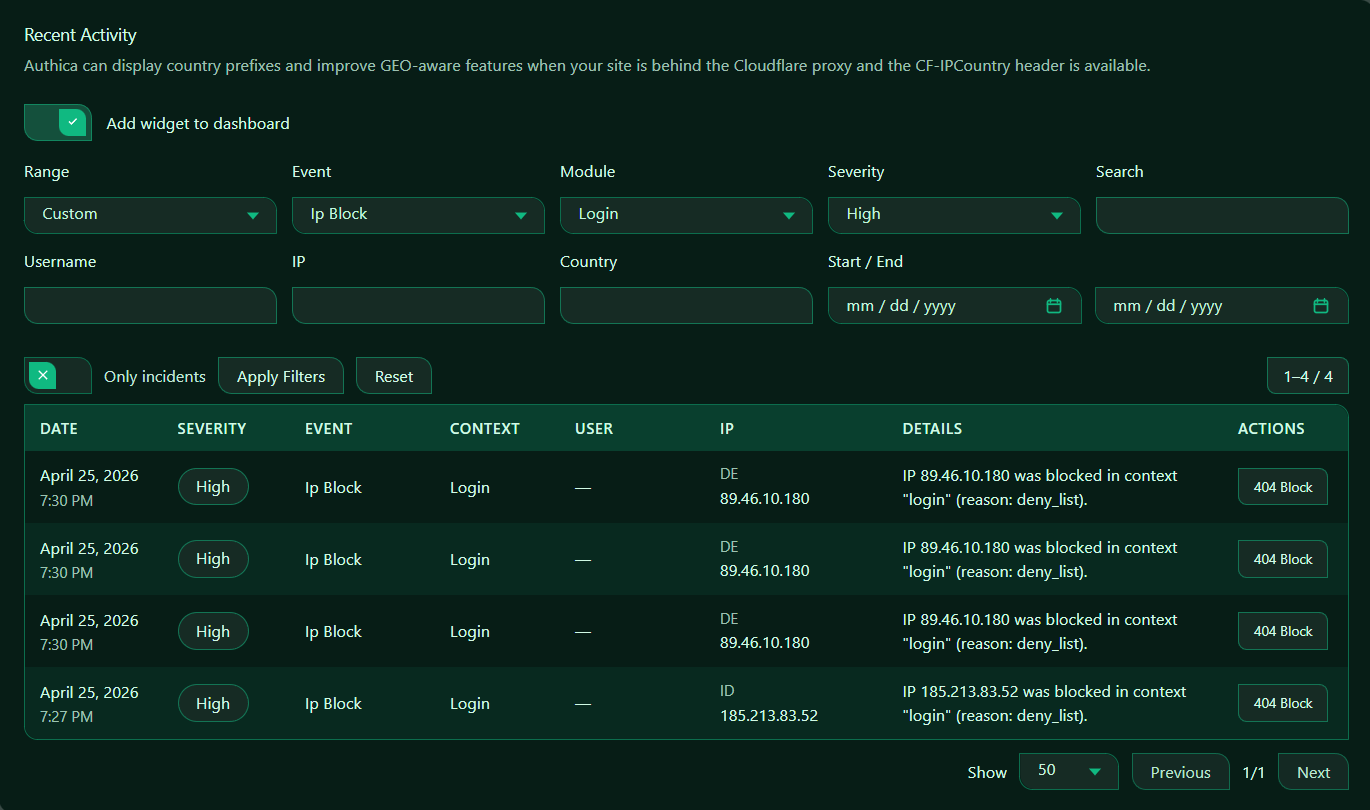Click the Apply Filters button
The height and width of the screenshot is (810, 1370).
[281, 376]
